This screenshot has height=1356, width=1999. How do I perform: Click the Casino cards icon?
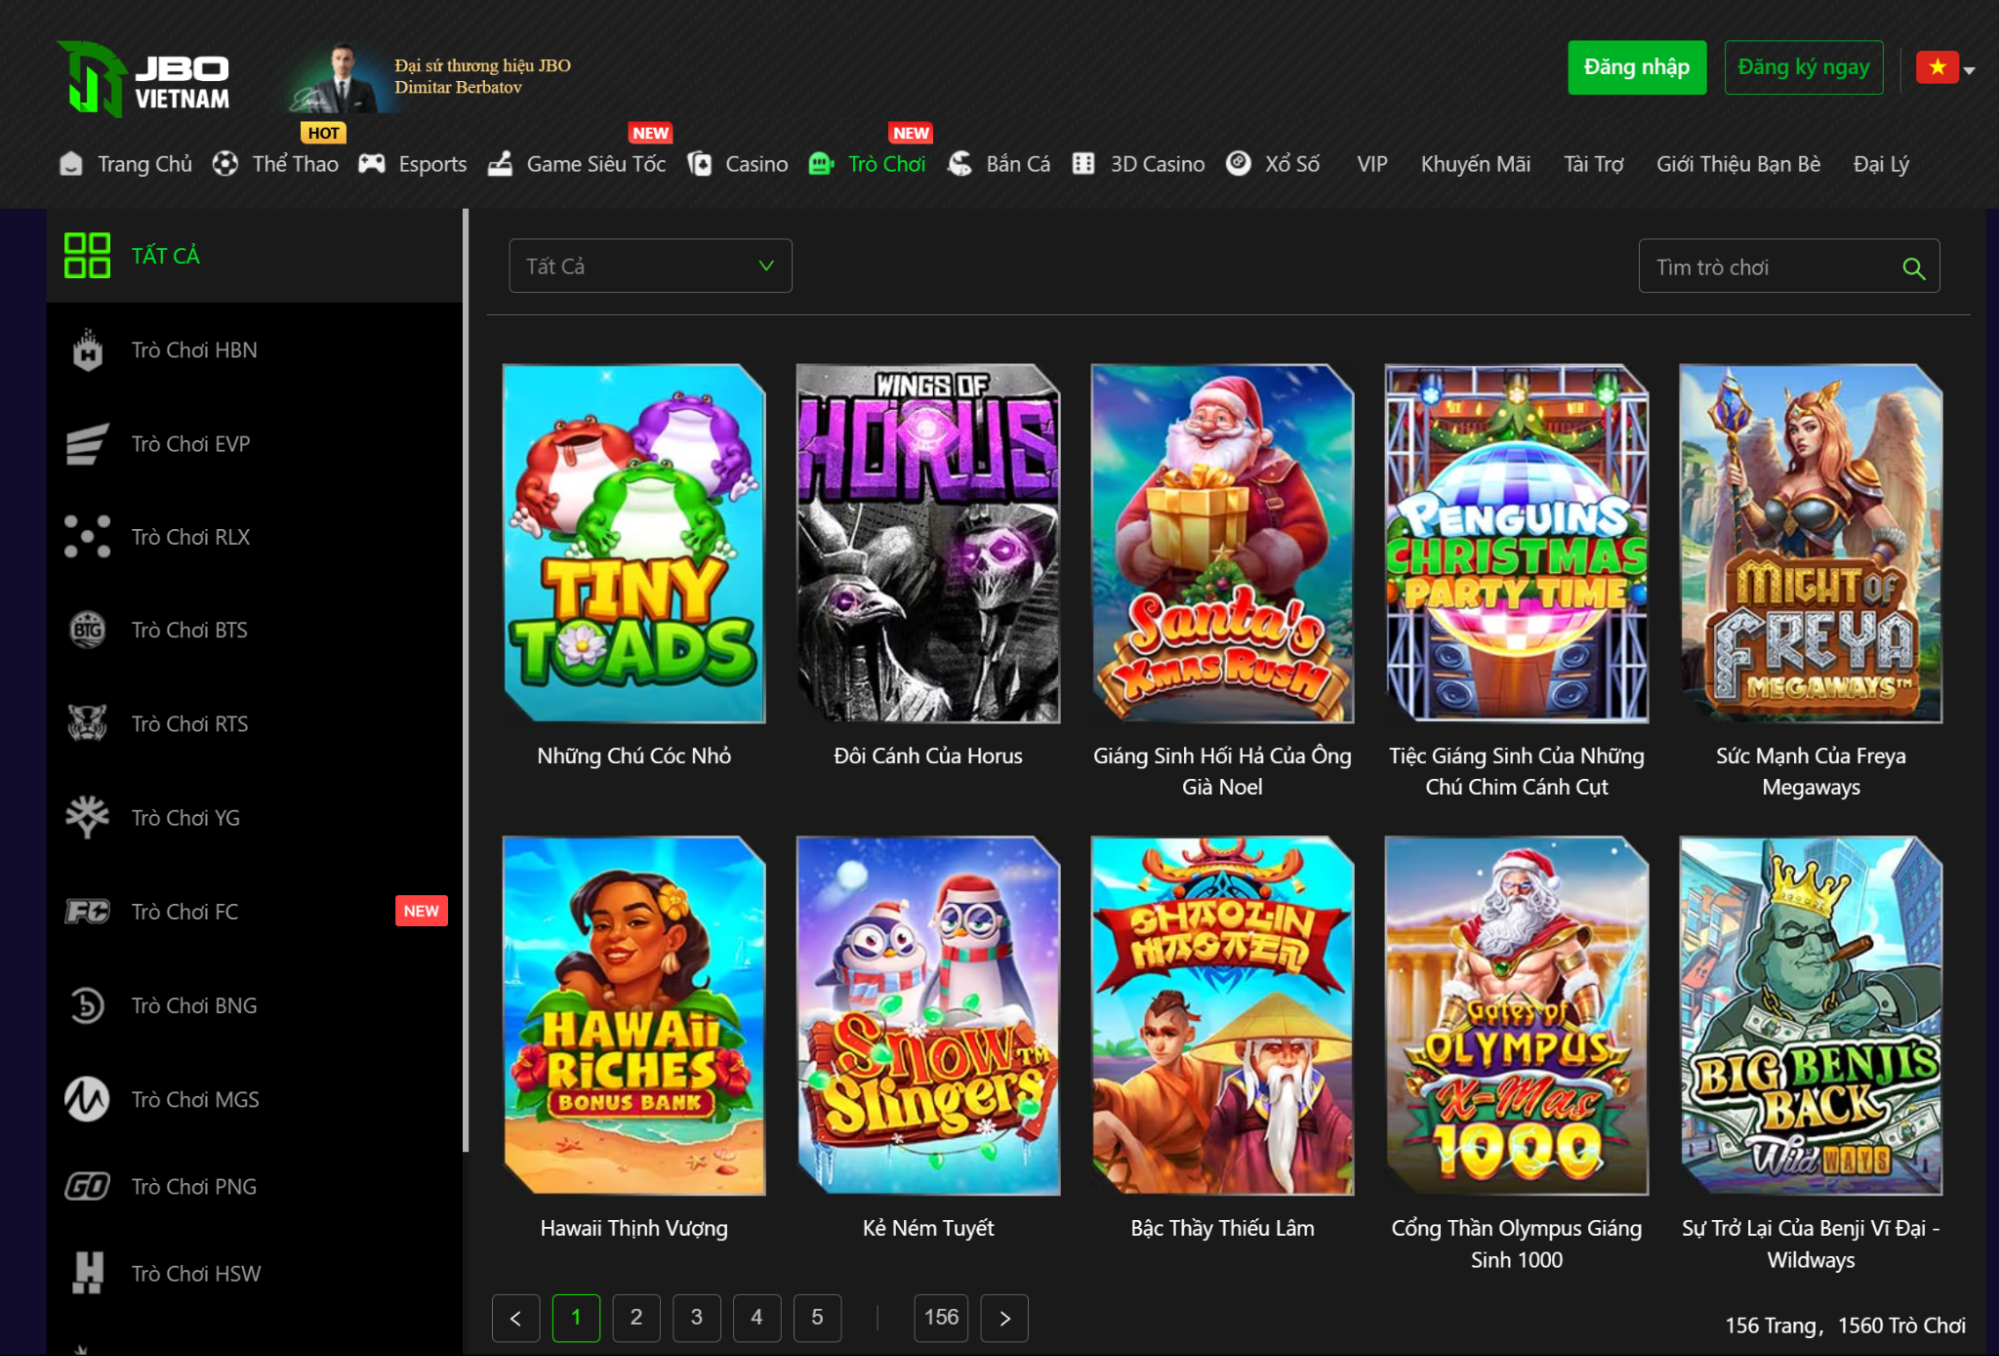(700, 164)
